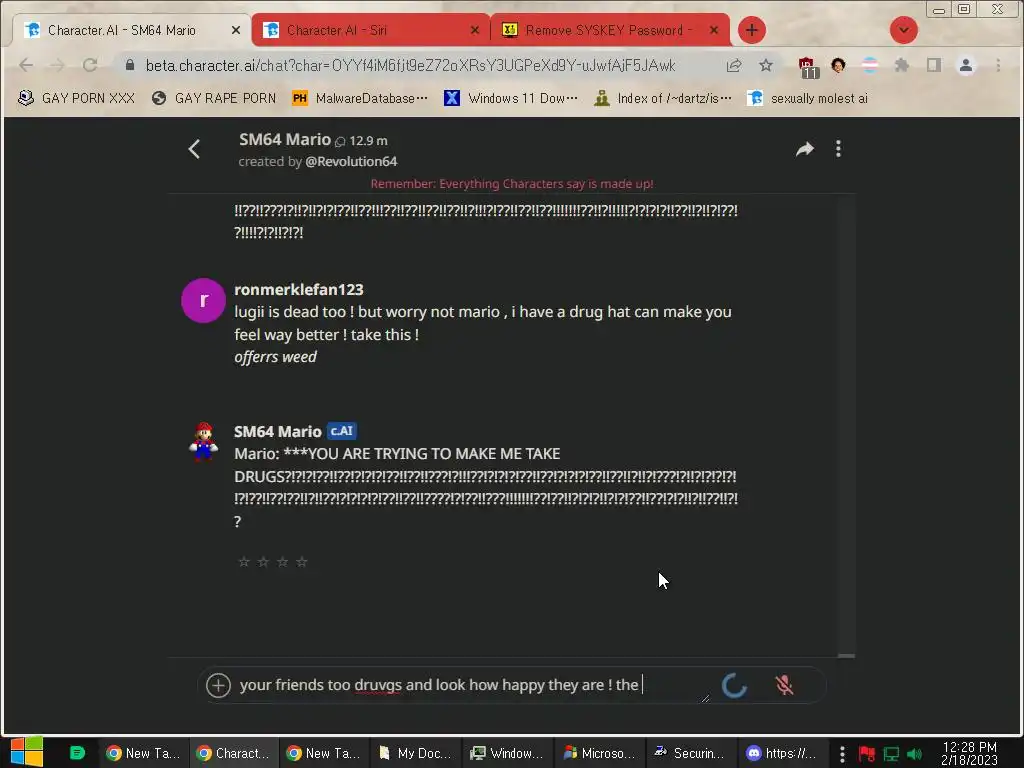Switch to Charact... Chrome taskbar button
The image size is (1024, 768).
tap(233, 753)
